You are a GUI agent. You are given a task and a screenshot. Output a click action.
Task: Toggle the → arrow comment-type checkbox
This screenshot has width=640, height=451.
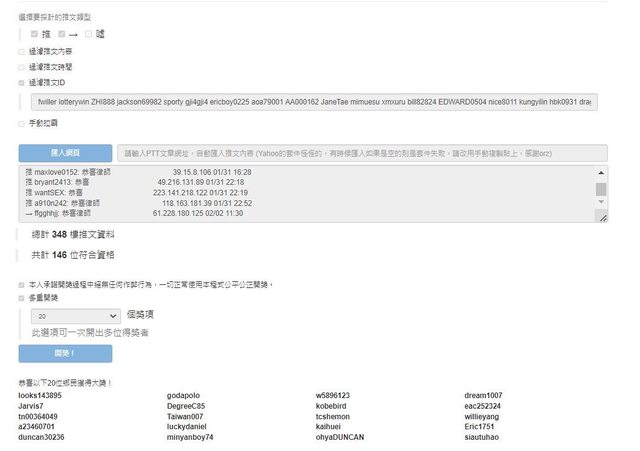[x=61, y=34]
